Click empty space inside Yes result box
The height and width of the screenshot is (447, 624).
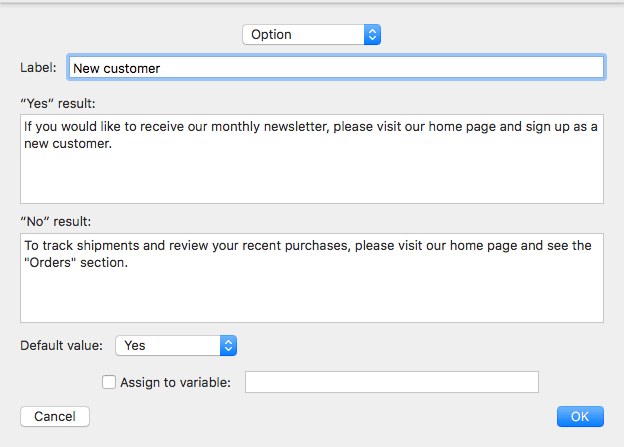coord(312,177)
